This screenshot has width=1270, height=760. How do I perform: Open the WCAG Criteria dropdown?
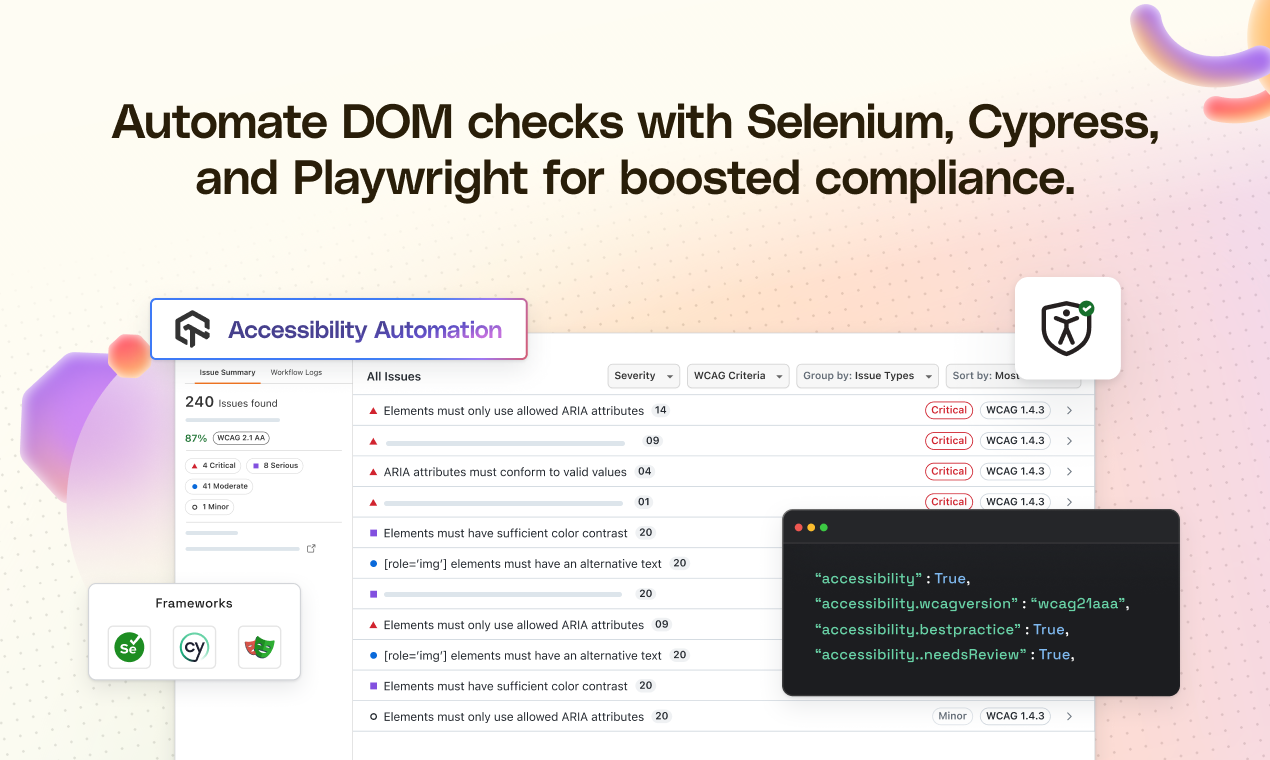pos(738,376)
